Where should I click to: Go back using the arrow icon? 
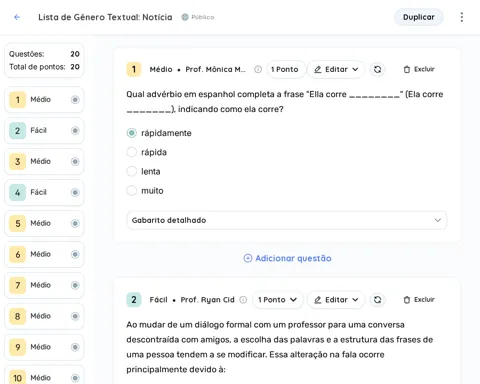17,17
